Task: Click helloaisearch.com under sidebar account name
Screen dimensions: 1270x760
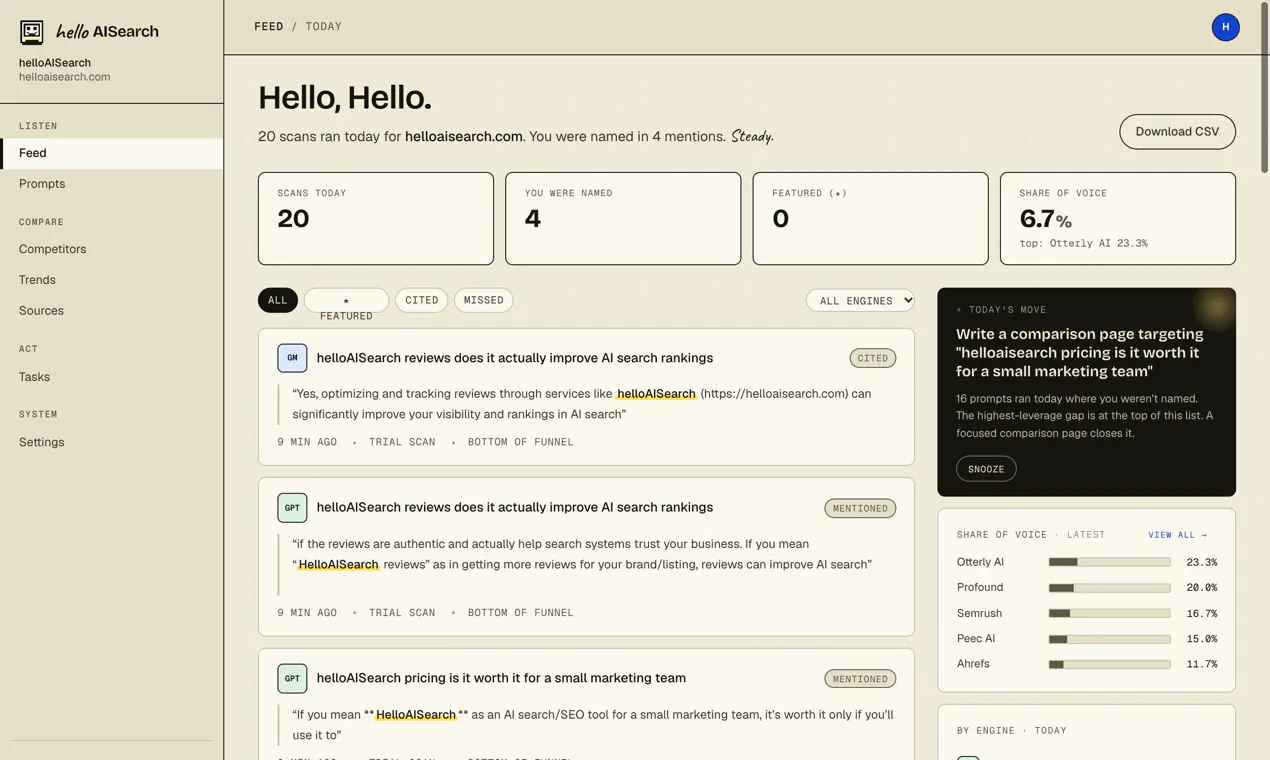Action: (x=64, y=77)
